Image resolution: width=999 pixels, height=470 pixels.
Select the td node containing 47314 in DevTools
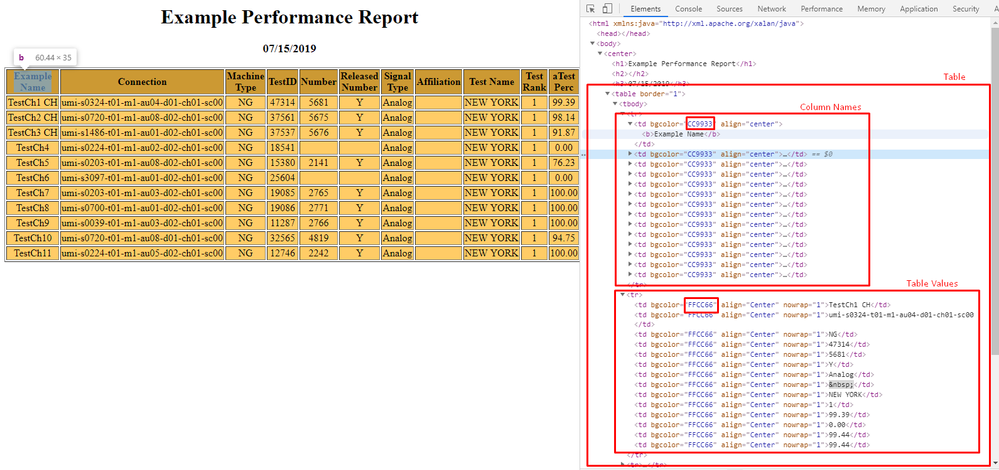(752, 345)
